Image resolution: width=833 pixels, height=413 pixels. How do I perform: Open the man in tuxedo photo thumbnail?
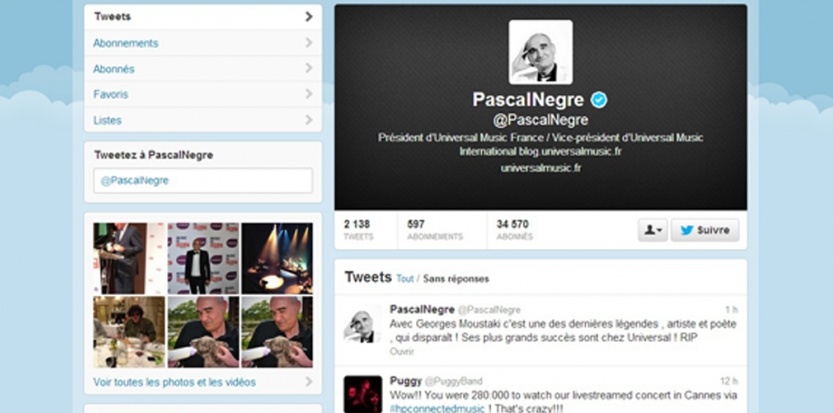coord(203,258)
